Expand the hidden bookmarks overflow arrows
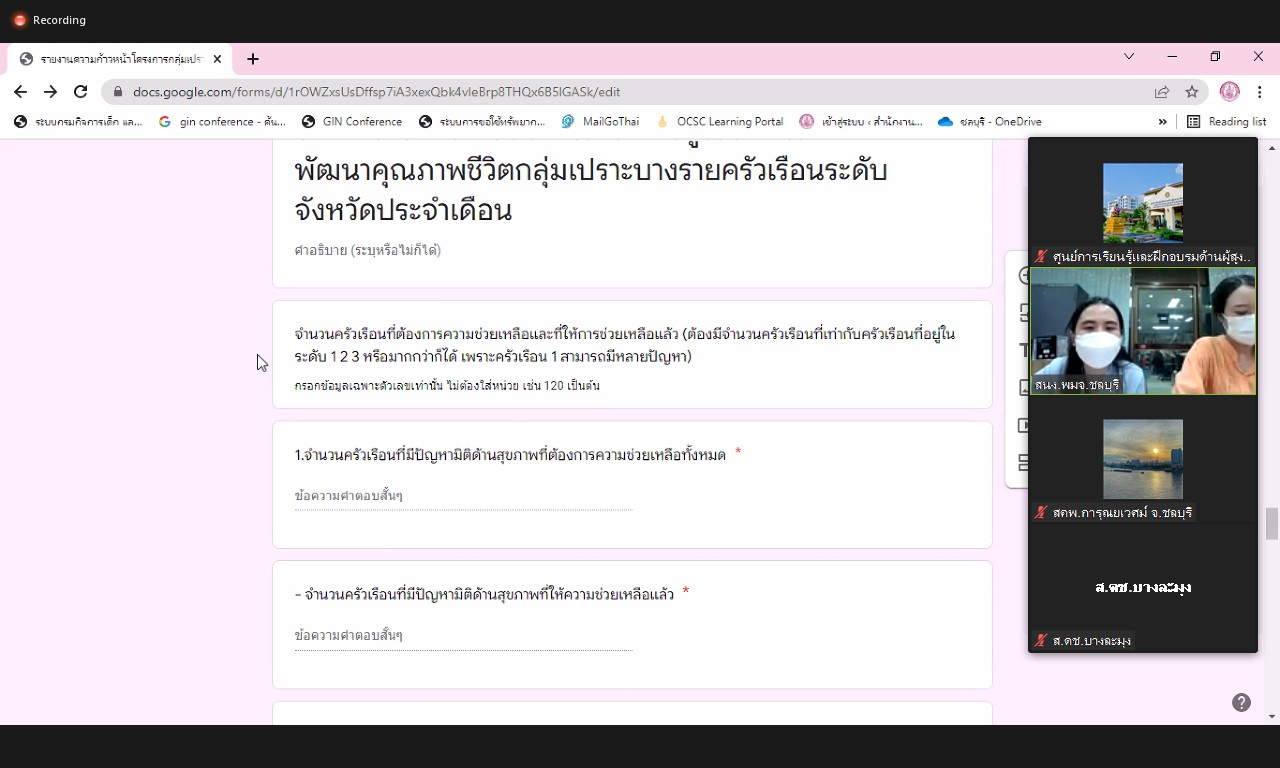 [1162, 122]
